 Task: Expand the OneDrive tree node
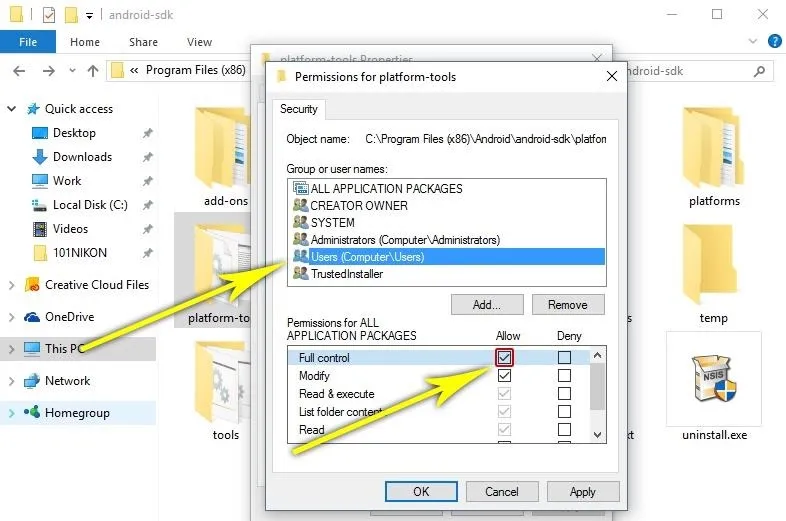point(12,317)
